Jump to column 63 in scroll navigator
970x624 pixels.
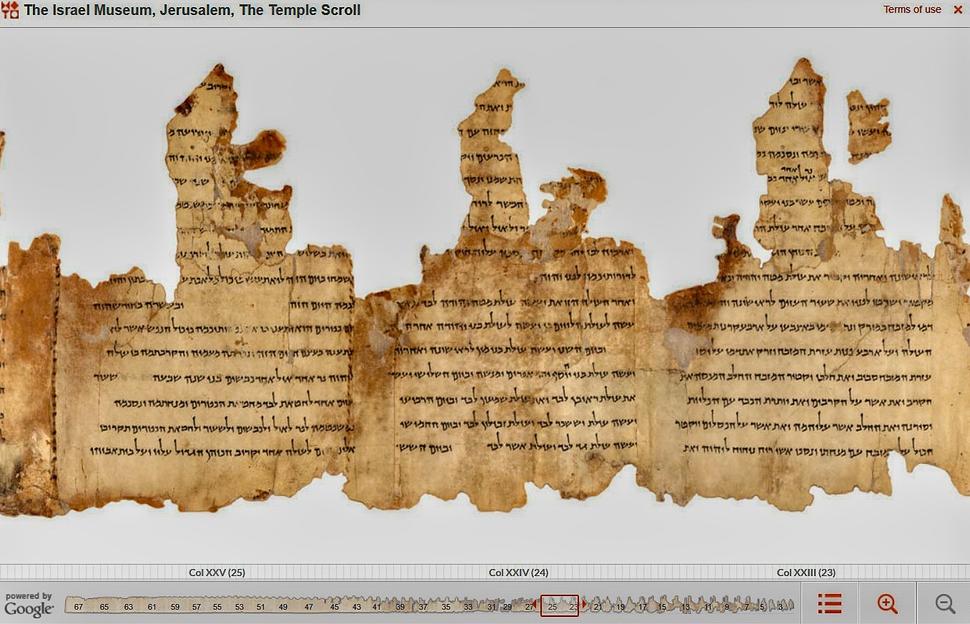[x=128, y=607]
